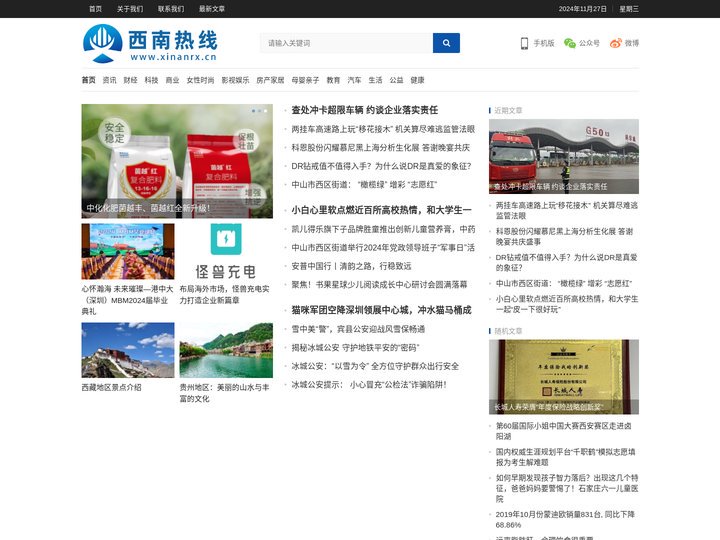
Task: Click the 随机文章 sidebar heading
Action: pos(508,331)
